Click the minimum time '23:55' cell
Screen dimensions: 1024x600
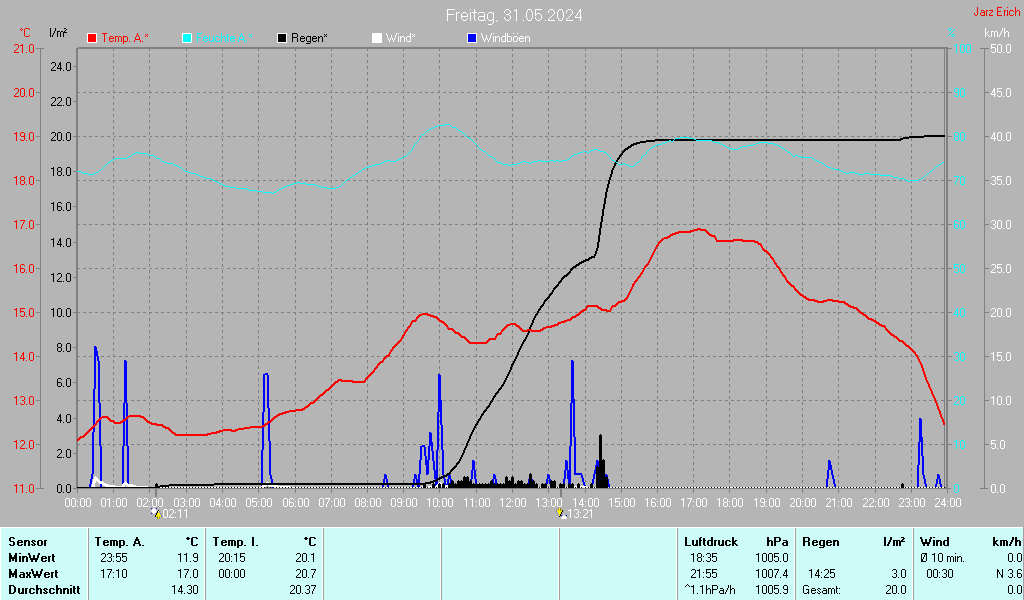pyautogui.click(x=114, y=558)
